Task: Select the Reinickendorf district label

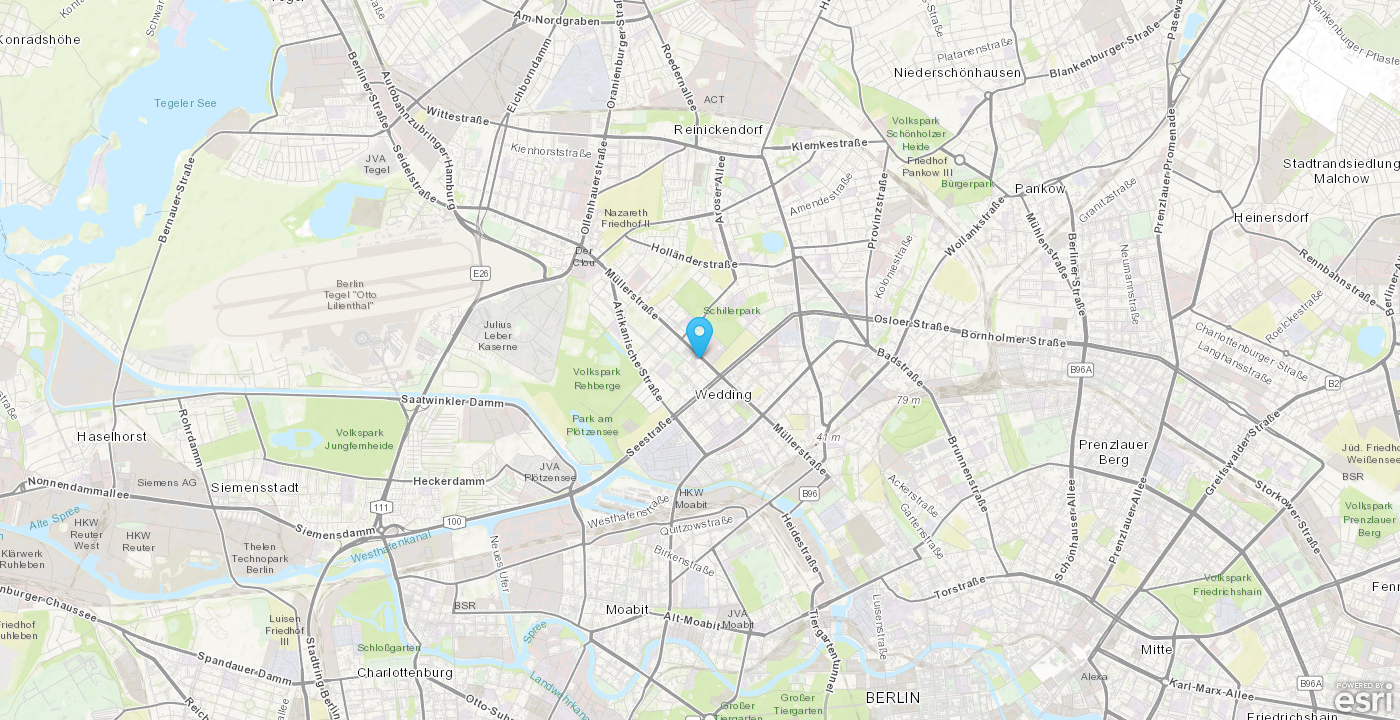Action: 718,130
